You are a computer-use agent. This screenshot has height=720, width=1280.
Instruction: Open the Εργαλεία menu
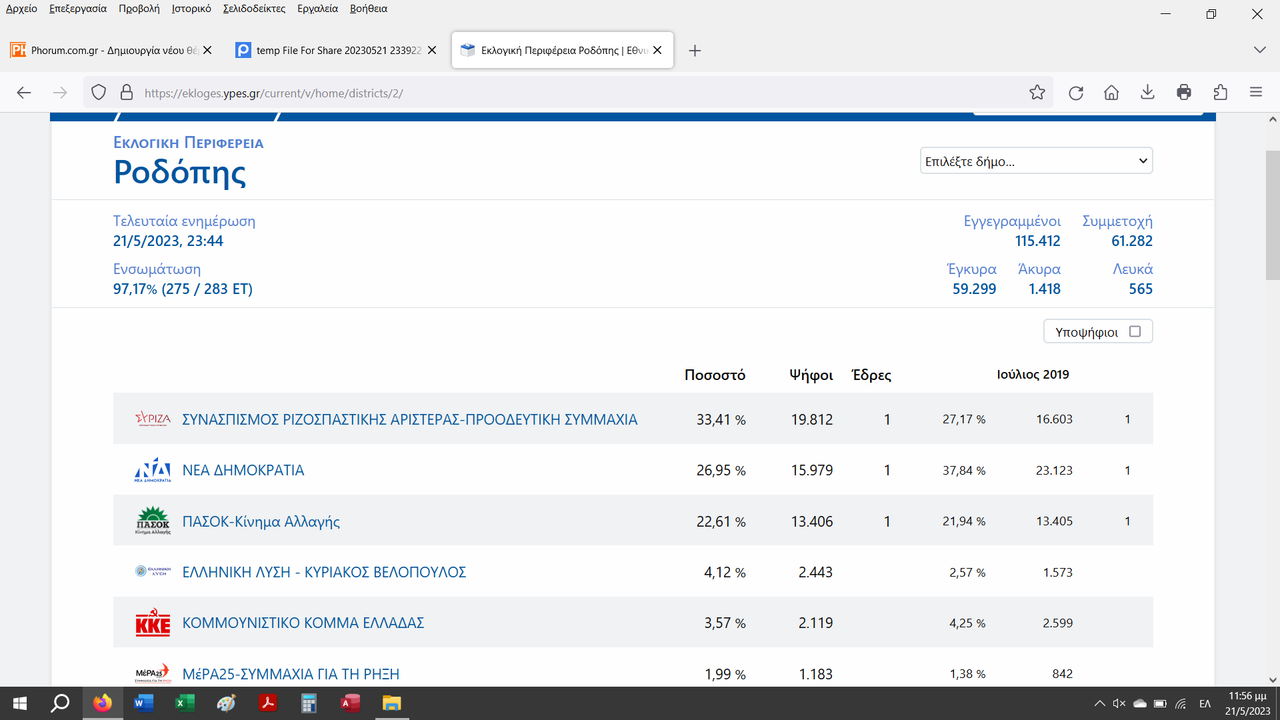(318, 9)
